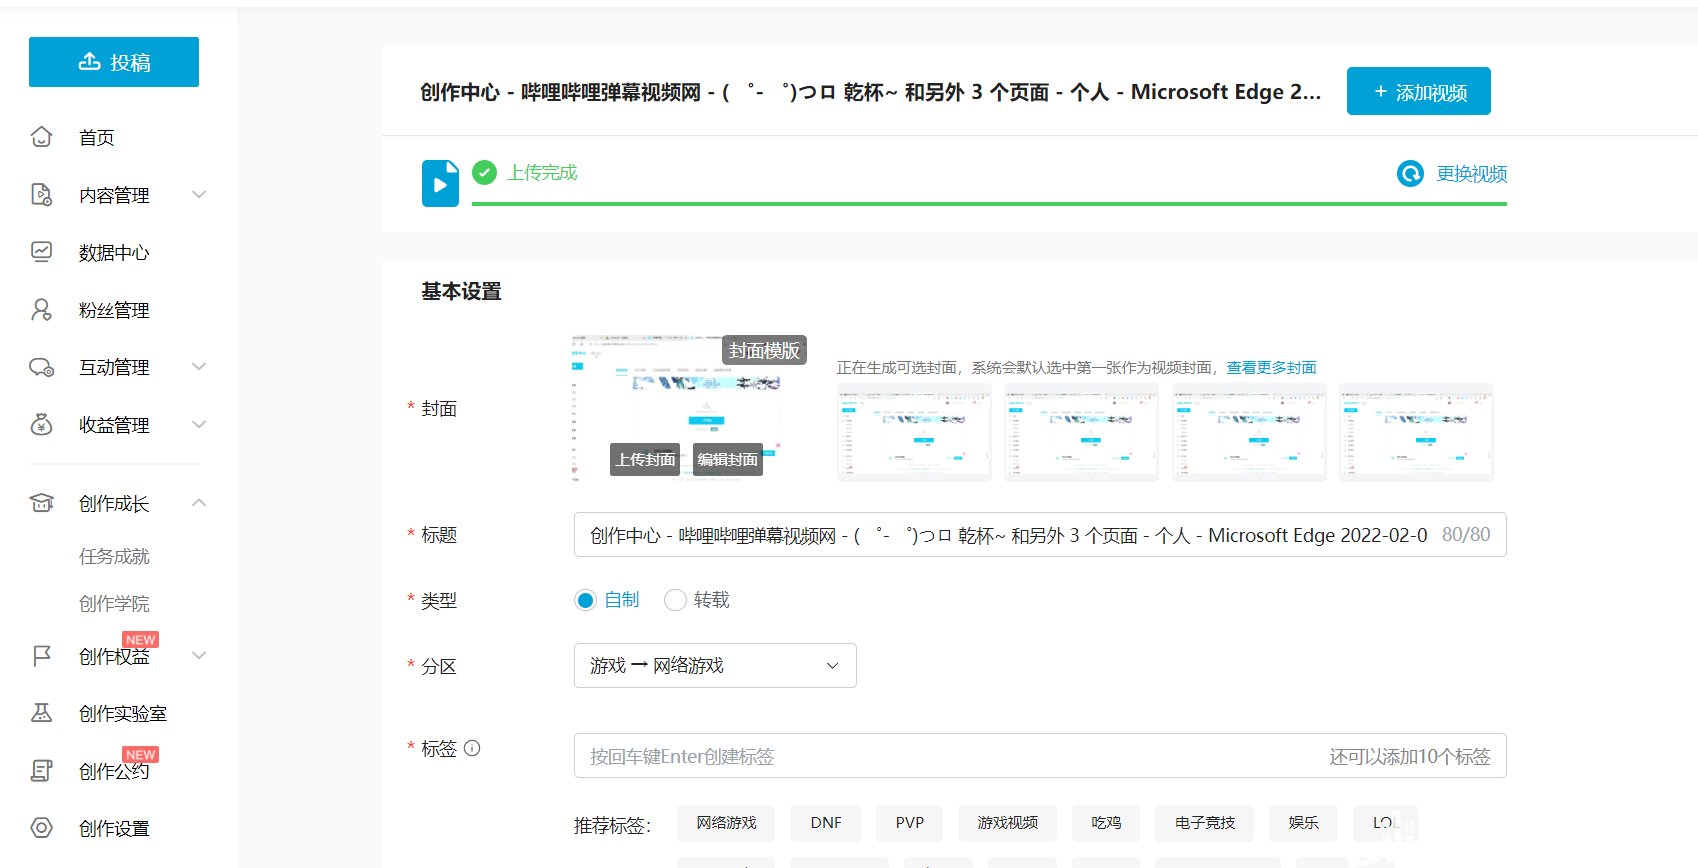Image resolution: width=1698 pixels, height=868 pixels.
Task: Click the 创作设置 hexagon gear icon
Action: [x=41, y=828]
